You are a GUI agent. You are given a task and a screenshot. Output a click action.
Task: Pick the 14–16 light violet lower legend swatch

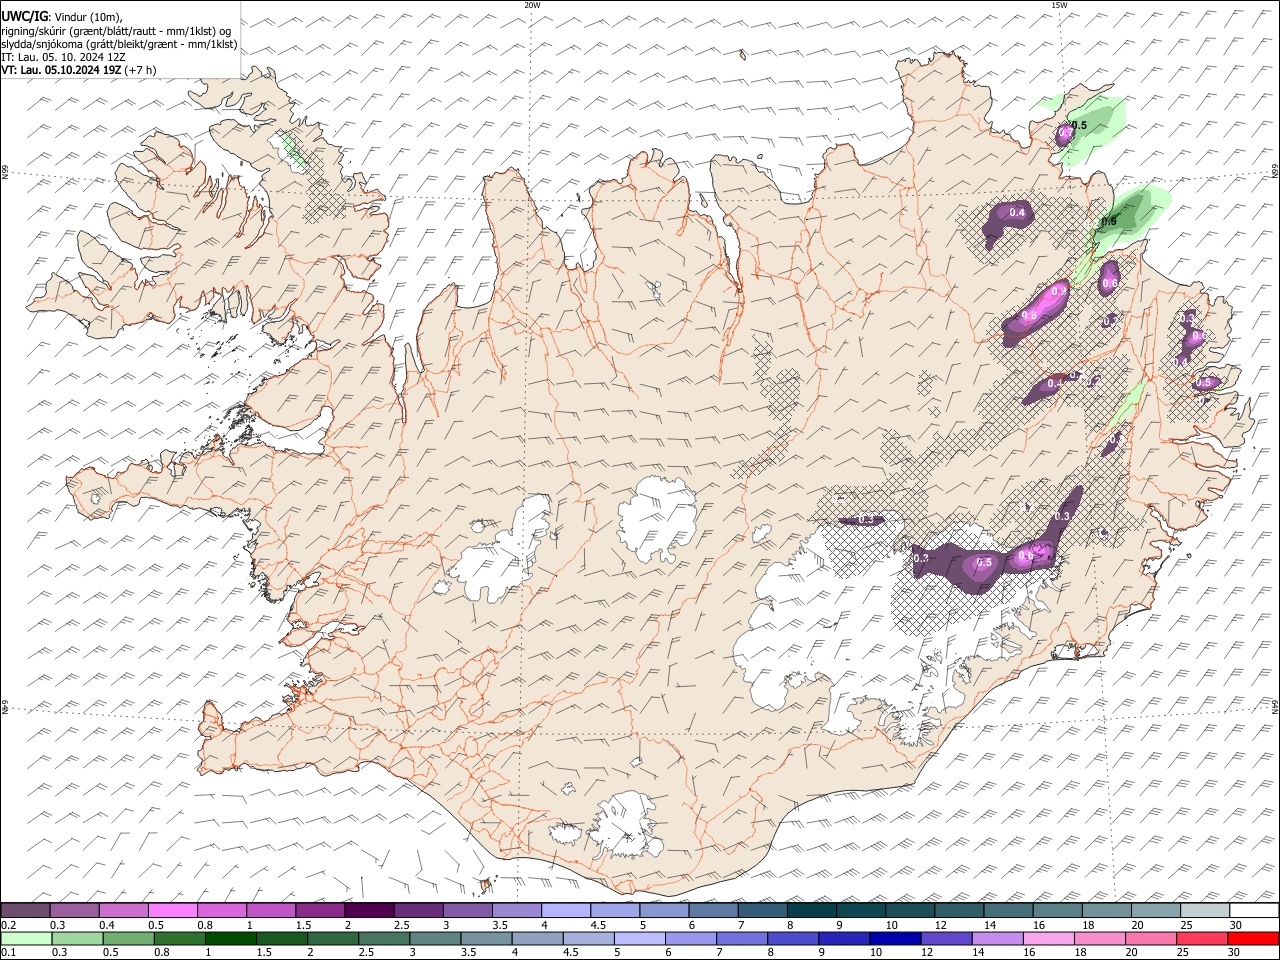click(996, 939)
